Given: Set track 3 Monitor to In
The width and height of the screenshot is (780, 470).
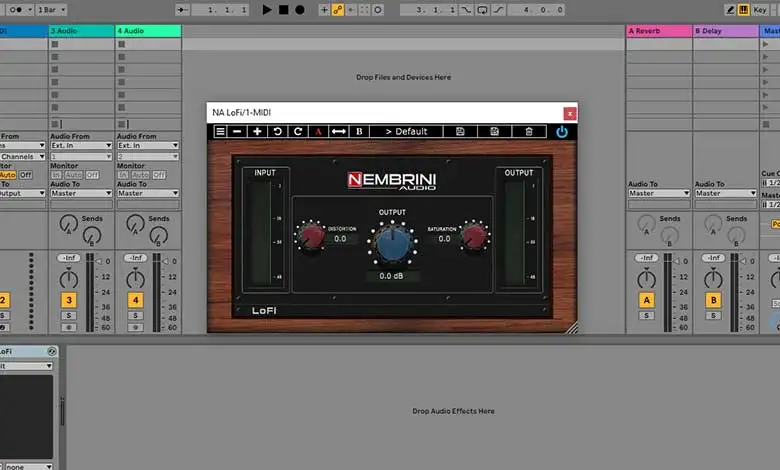Looking at the screenshot, I should [56, 175].
